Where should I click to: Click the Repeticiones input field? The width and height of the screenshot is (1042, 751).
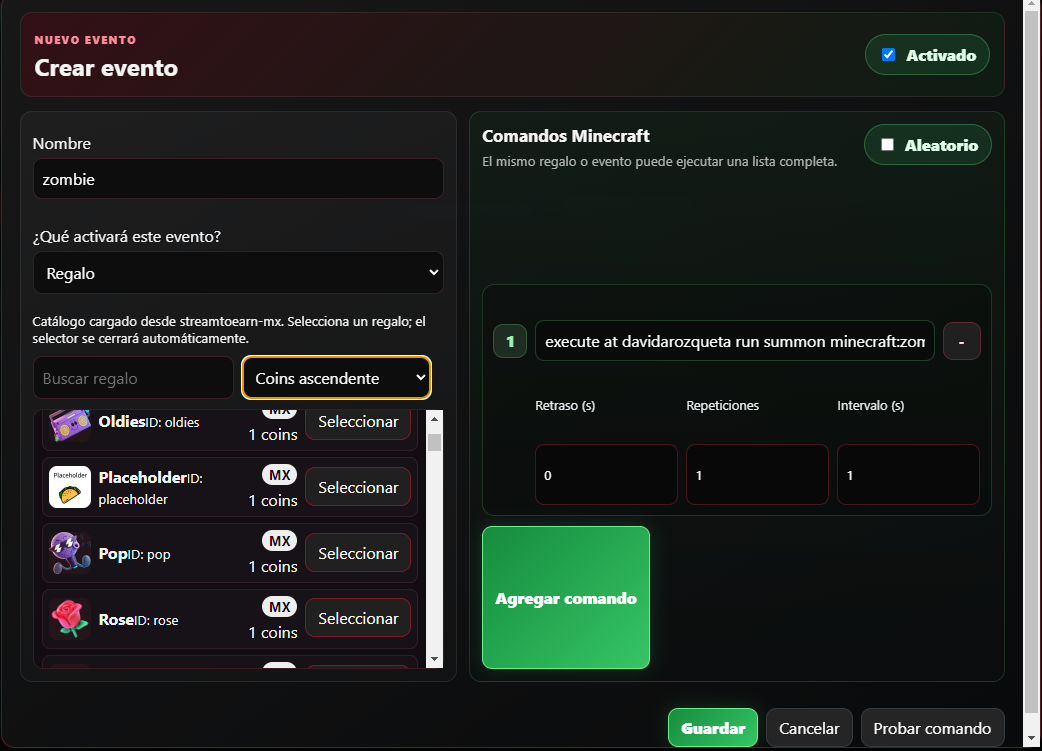click(757, 475)
